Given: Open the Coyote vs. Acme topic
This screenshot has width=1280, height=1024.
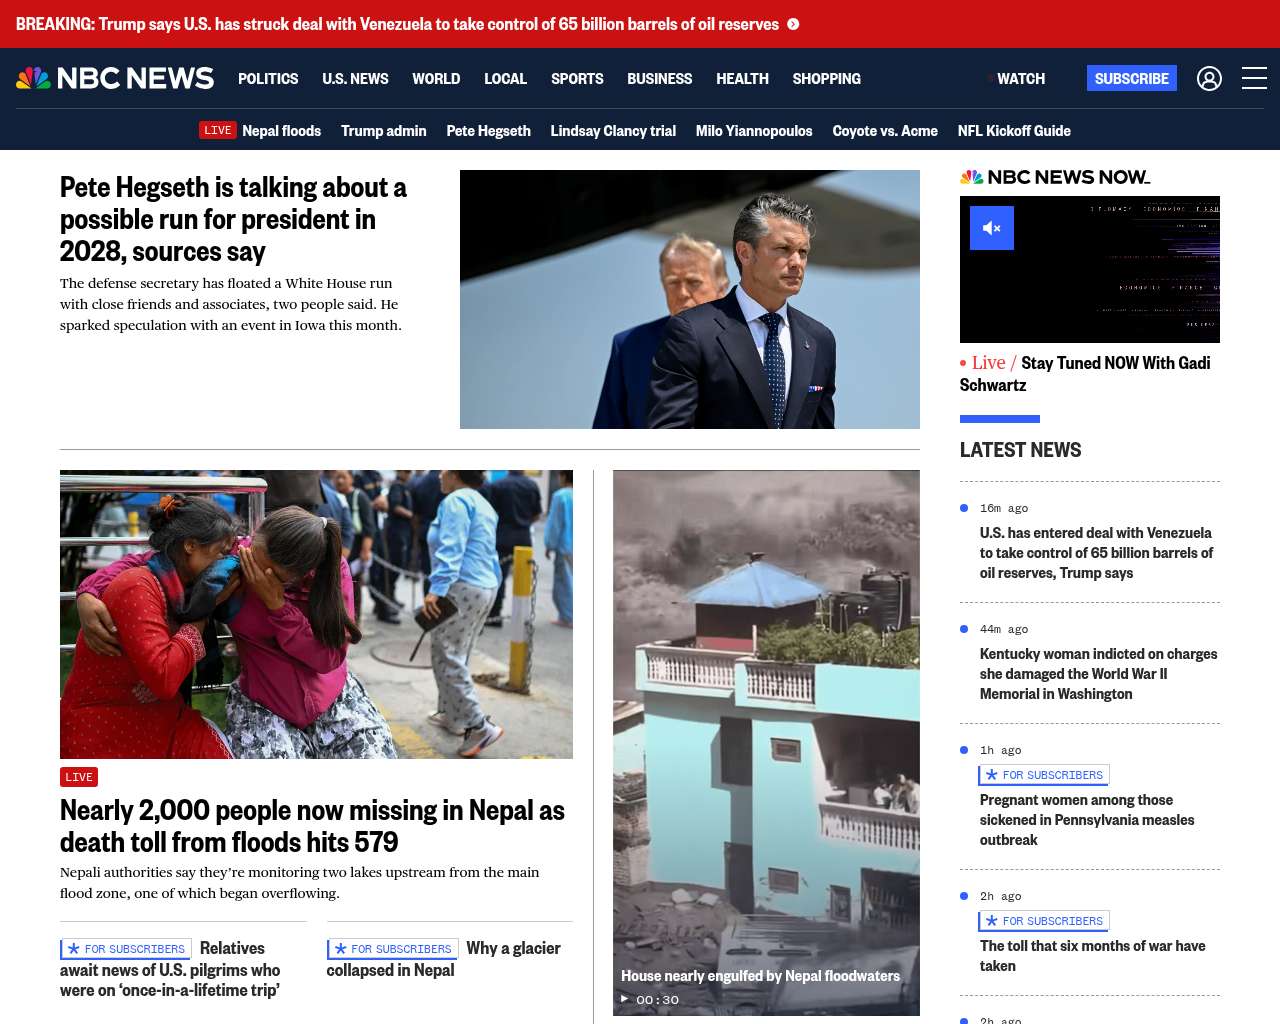Looking at the screenshot, I should pyautogui.click(x=885, y=130).
